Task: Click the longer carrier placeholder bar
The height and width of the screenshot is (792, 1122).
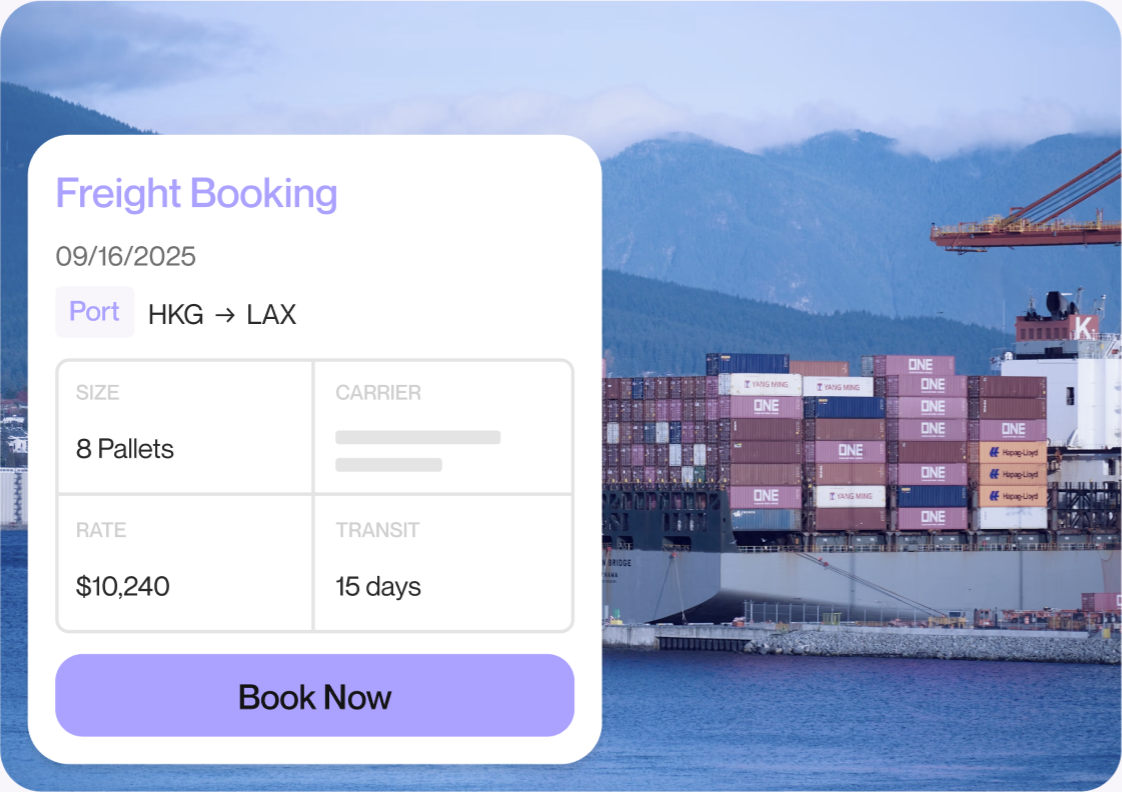Action: tap(418, 437)
